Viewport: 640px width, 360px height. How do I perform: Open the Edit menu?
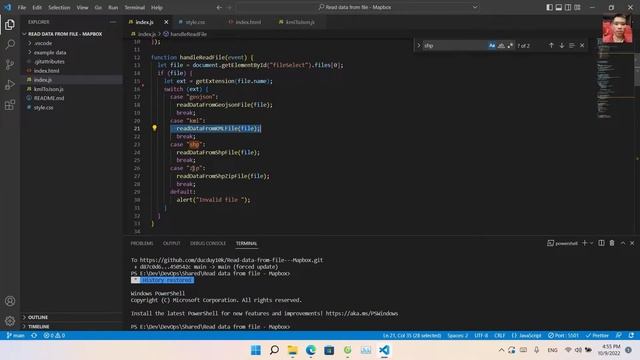click(37, 7)
